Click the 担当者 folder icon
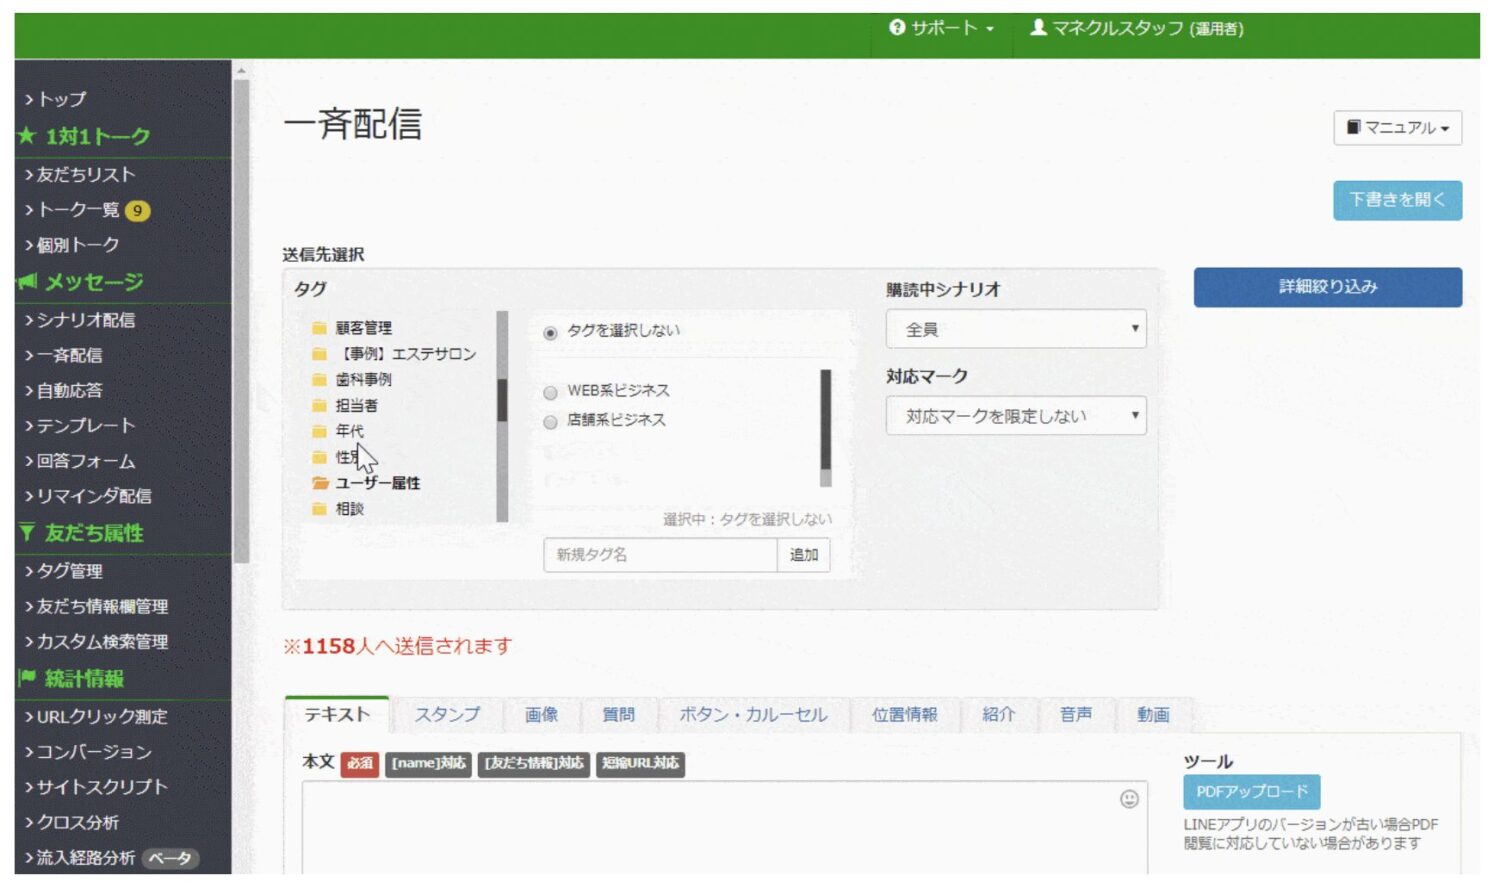 coord(319,406)
